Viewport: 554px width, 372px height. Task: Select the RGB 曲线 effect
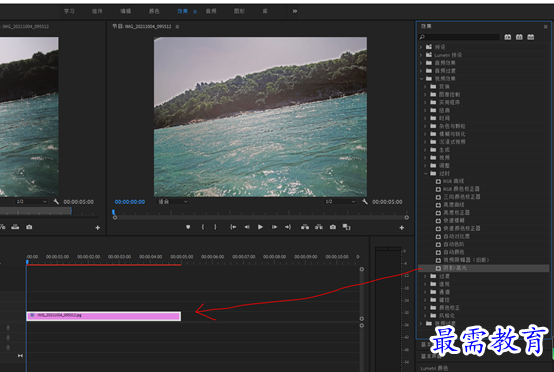pyautogui.click(x=453, y=181)
